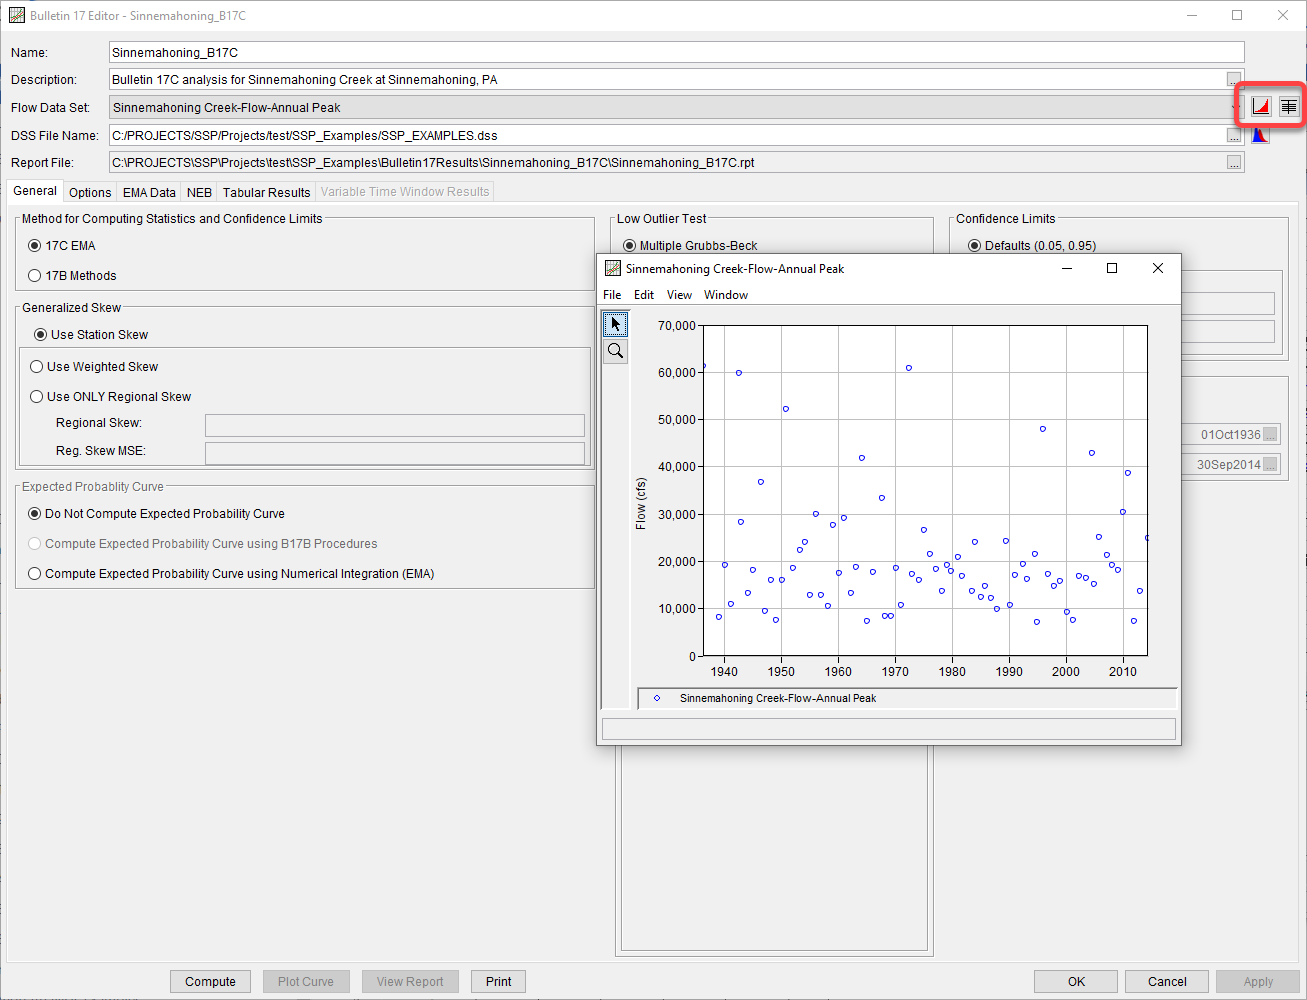Switch to EMA Data tab

149,192
